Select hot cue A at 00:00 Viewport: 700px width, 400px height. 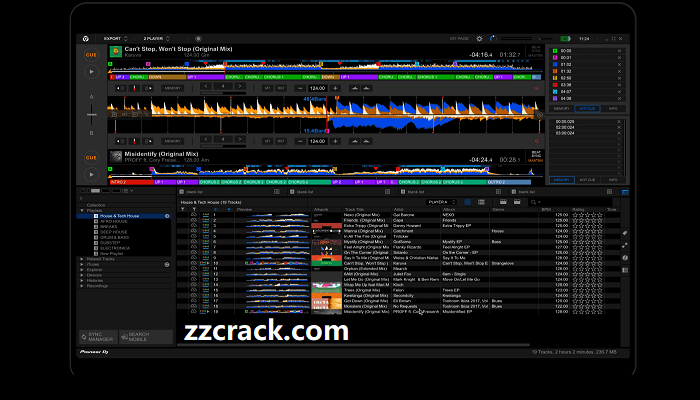[555, 51]
